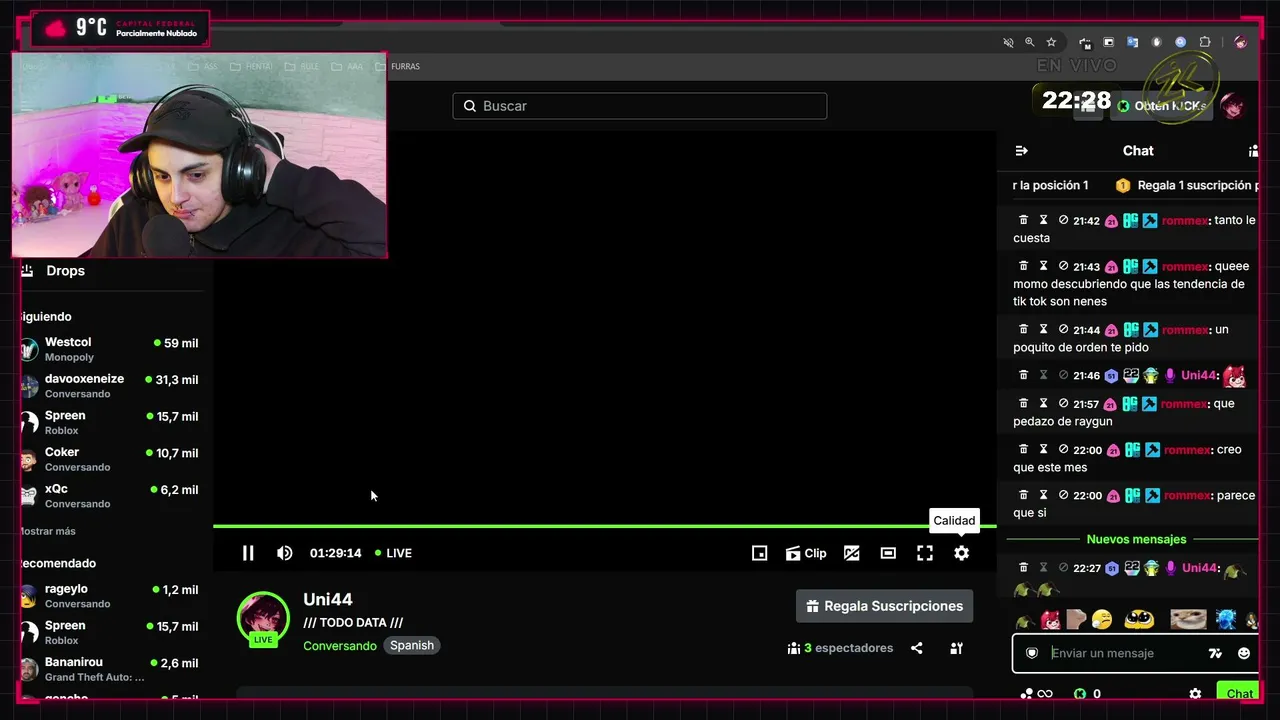Image resolution: width=1280 pixels, height=720 pixels.
Task: Delete rommex's 21:42 chat message
Action: [x=1023, y=220]
